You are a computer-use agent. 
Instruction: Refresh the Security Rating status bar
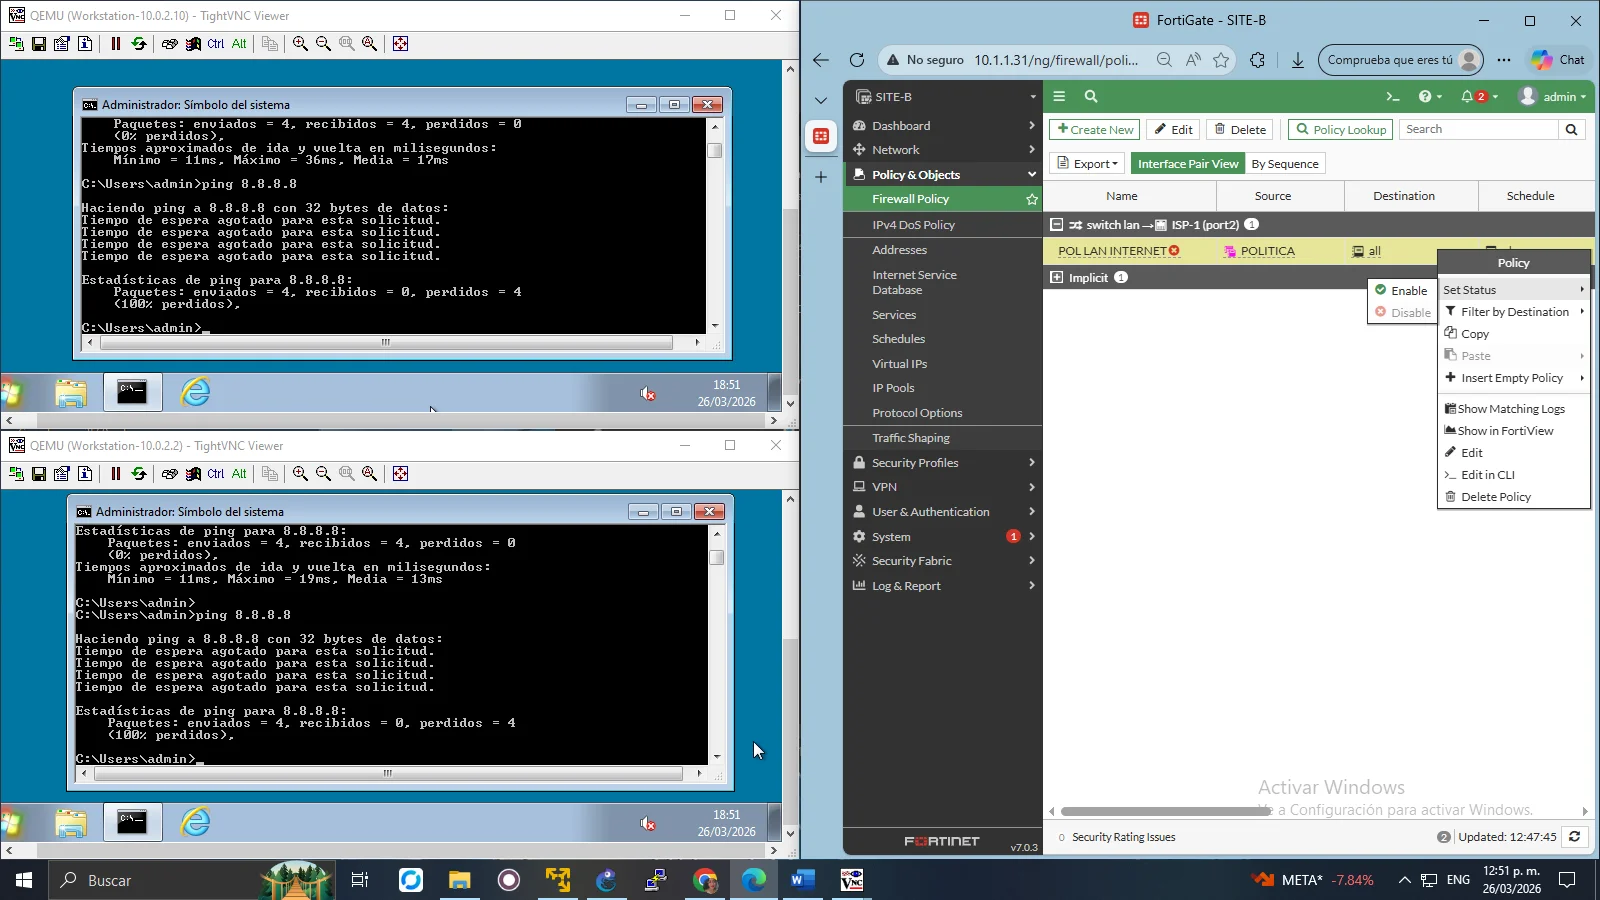click(1574, 837)
